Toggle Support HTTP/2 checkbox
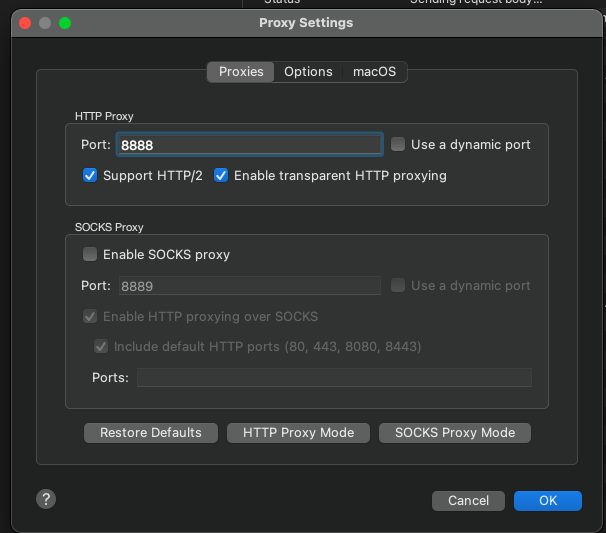Viewport: 606px width, 533px height. coord(90,175)
